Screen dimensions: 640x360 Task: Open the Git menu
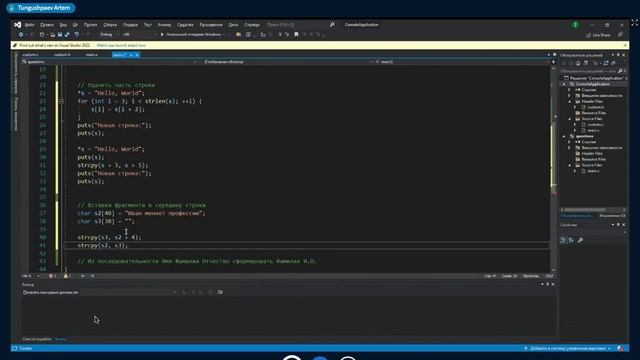(75, 25)
